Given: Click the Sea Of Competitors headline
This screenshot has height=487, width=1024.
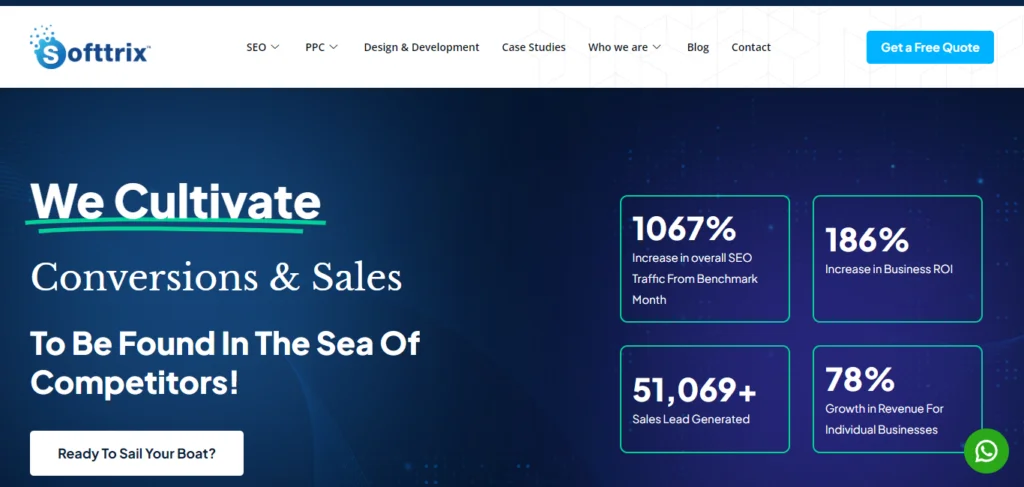Looking at the screenshot, I should click(x=225, y=362).
